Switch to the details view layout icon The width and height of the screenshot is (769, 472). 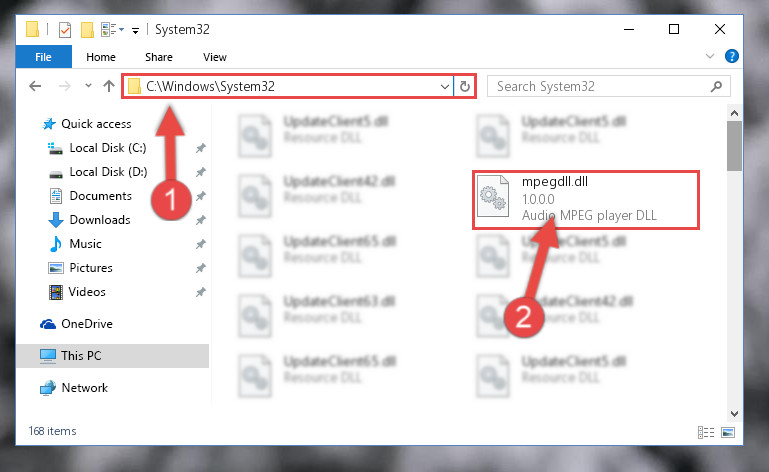coord(706,432)
